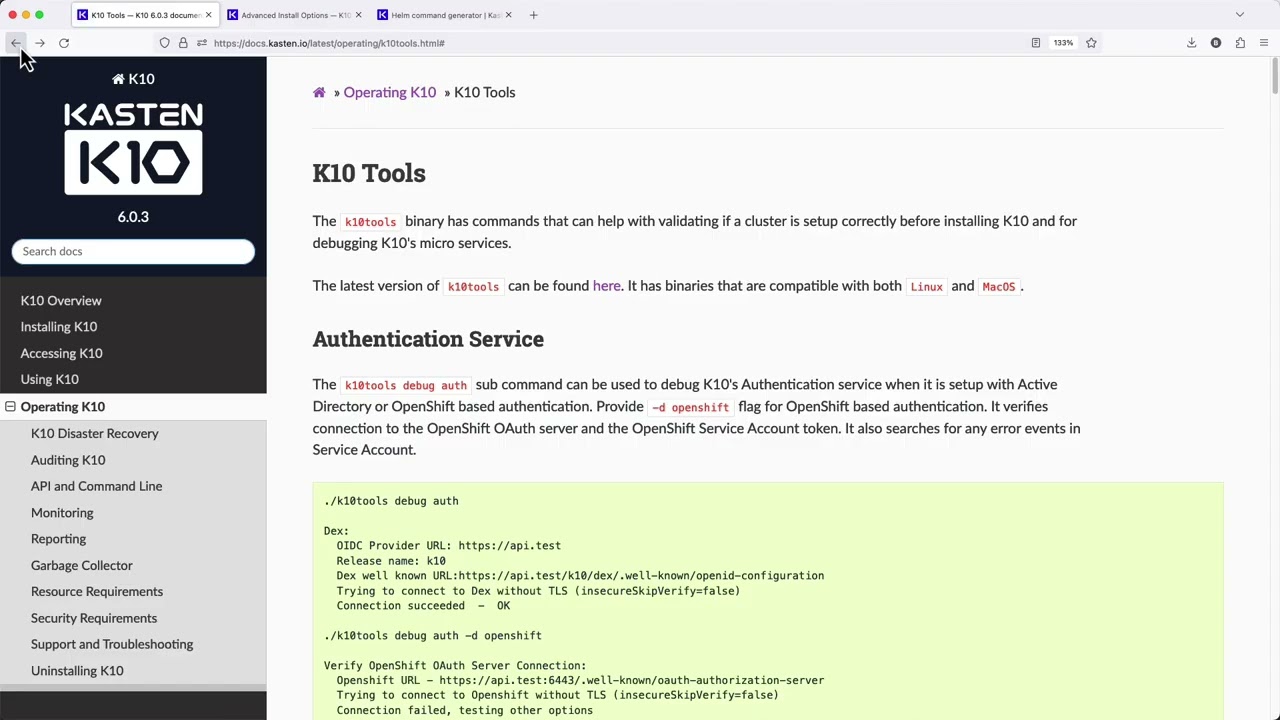Click the Kasten K10 logo image
Viewport: 1280px width, 720px height.
(133, 149)
